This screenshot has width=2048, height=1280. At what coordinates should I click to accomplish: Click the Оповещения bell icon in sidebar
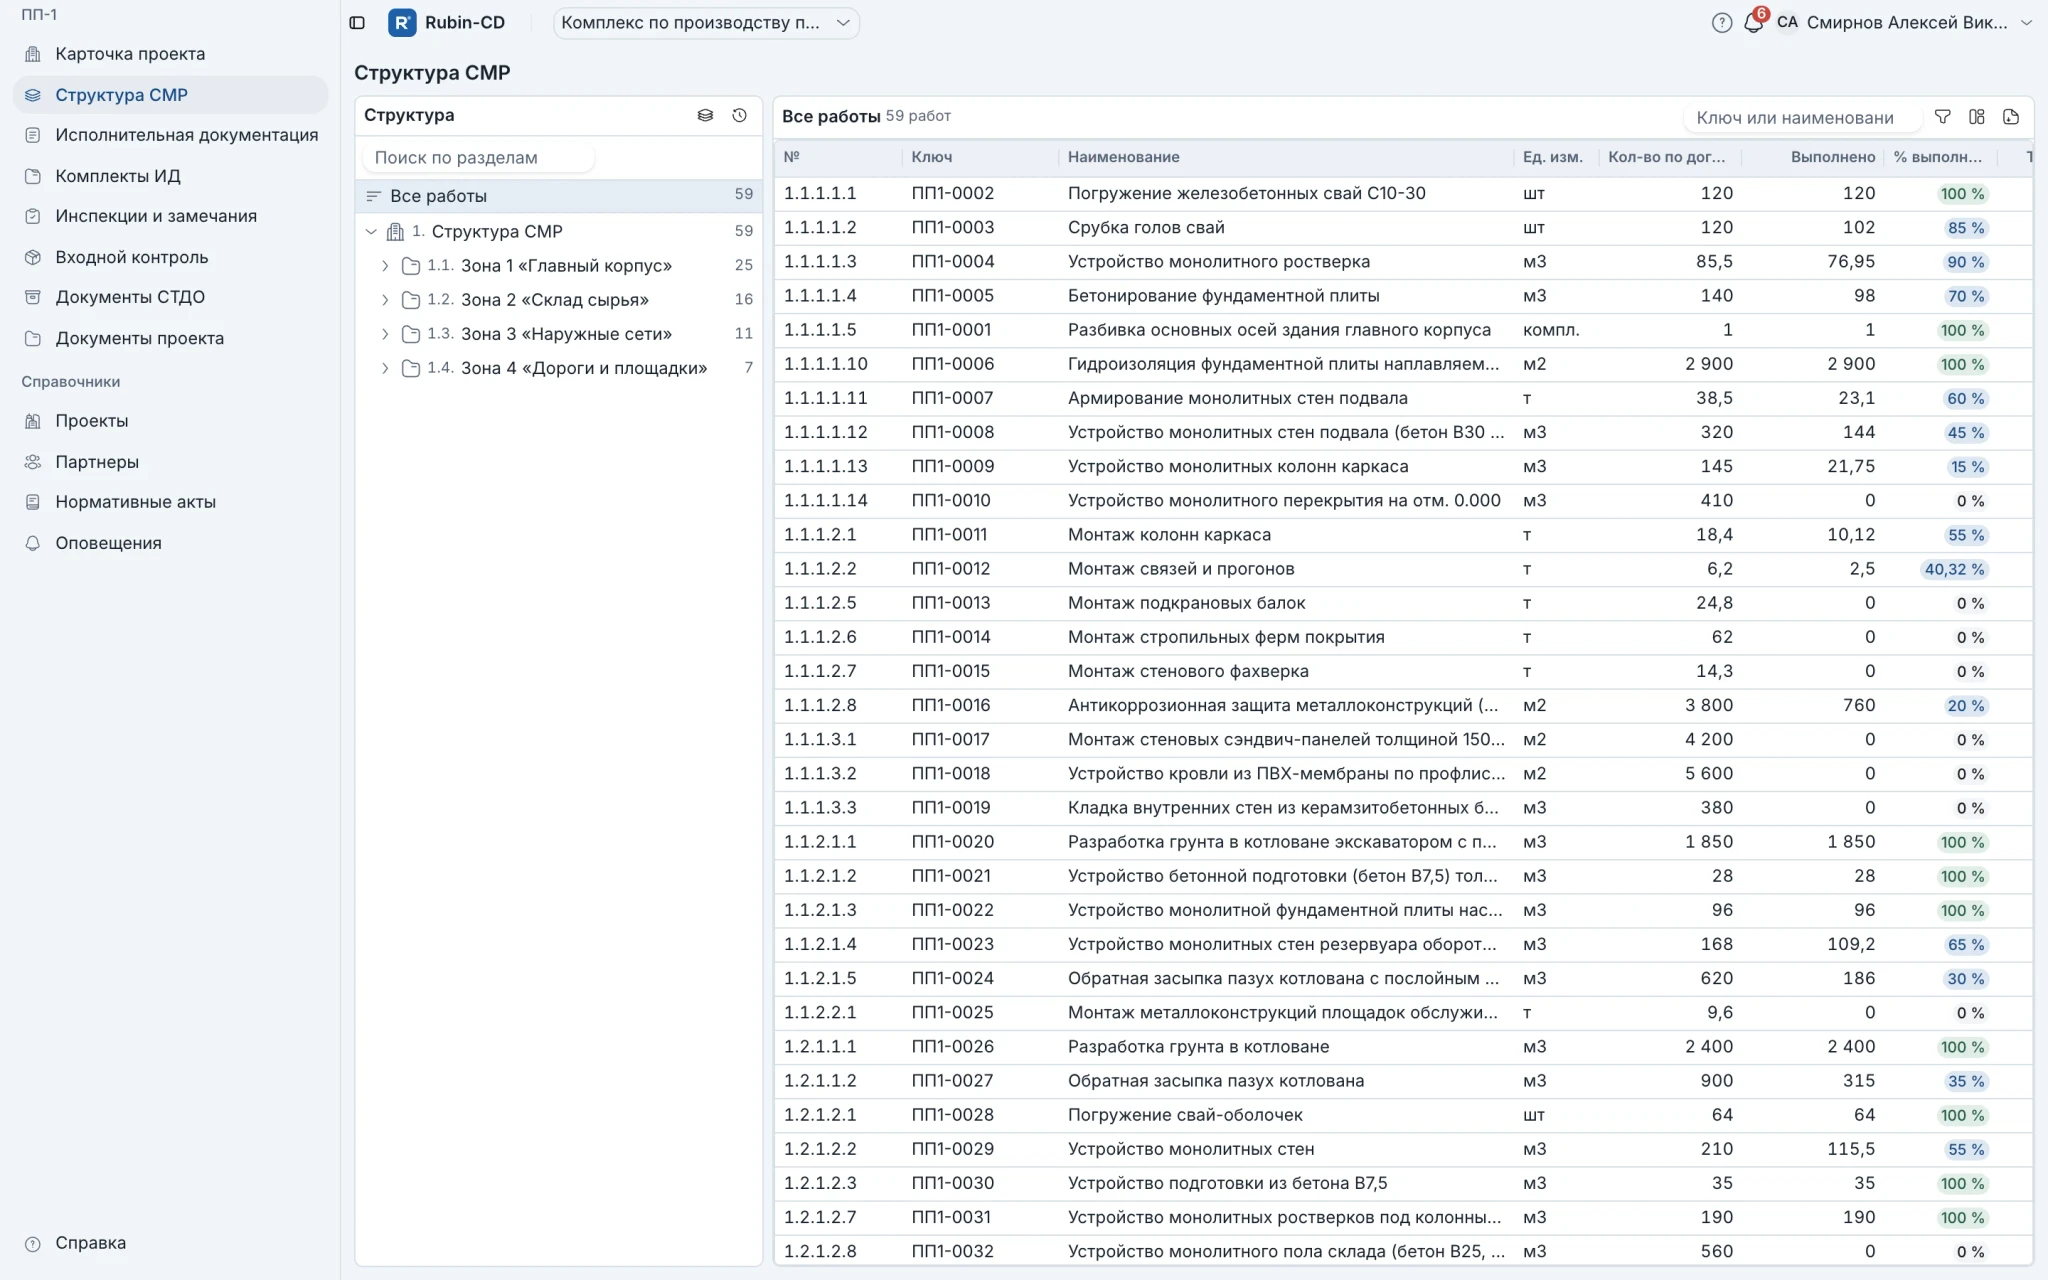point(33,543)
